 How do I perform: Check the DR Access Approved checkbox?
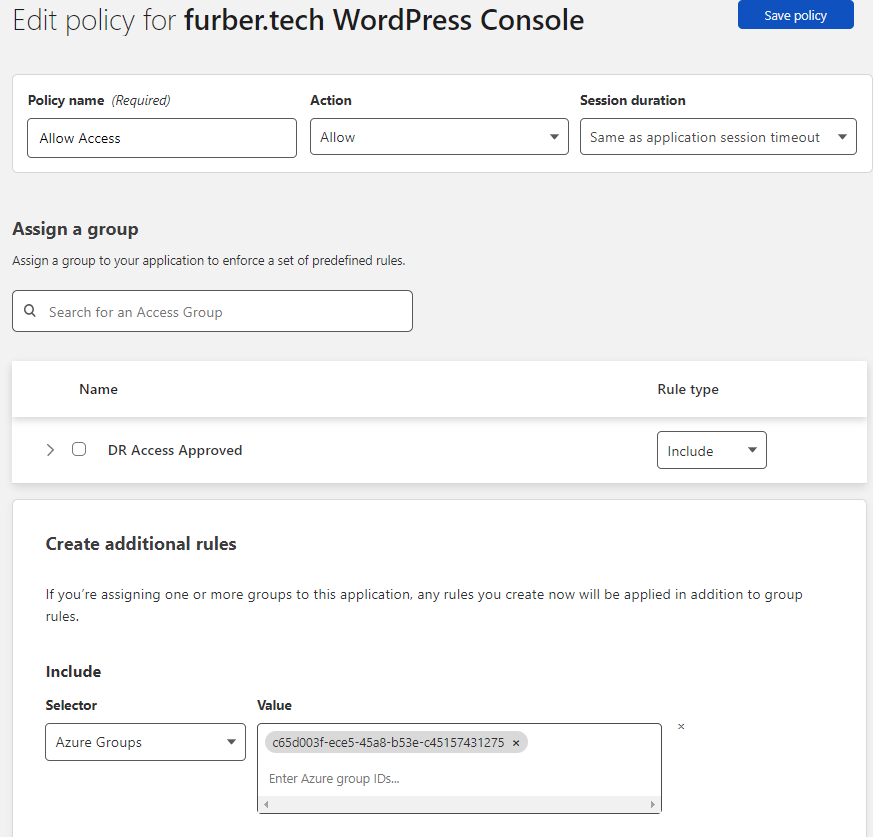click(79, 449)
